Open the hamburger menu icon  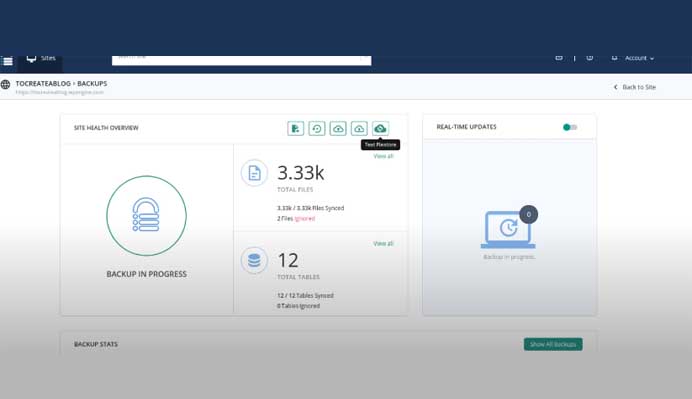[x=8, y=61]
